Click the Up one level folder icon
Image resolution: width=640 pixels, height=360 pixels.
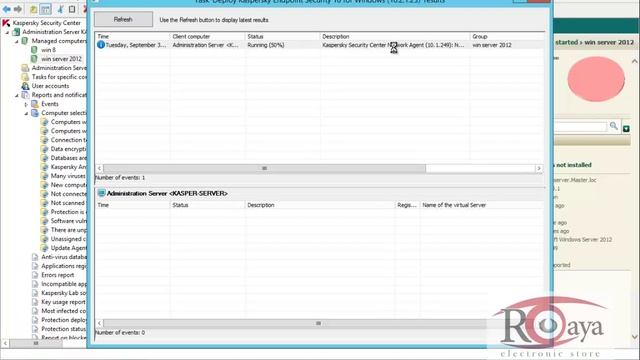coord(33,9)
